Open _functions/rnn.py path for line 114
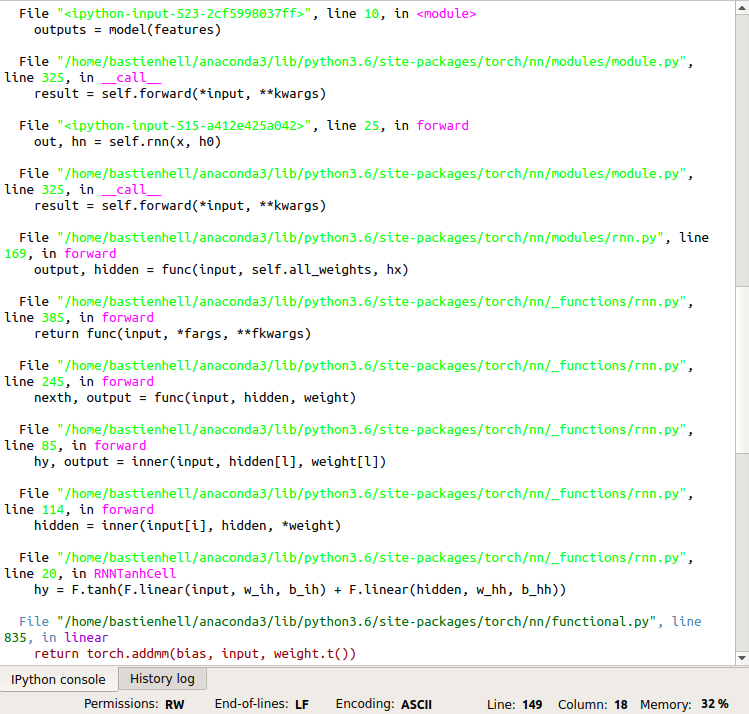The width and height of the screenshot is (749, 714). [370, 494]
